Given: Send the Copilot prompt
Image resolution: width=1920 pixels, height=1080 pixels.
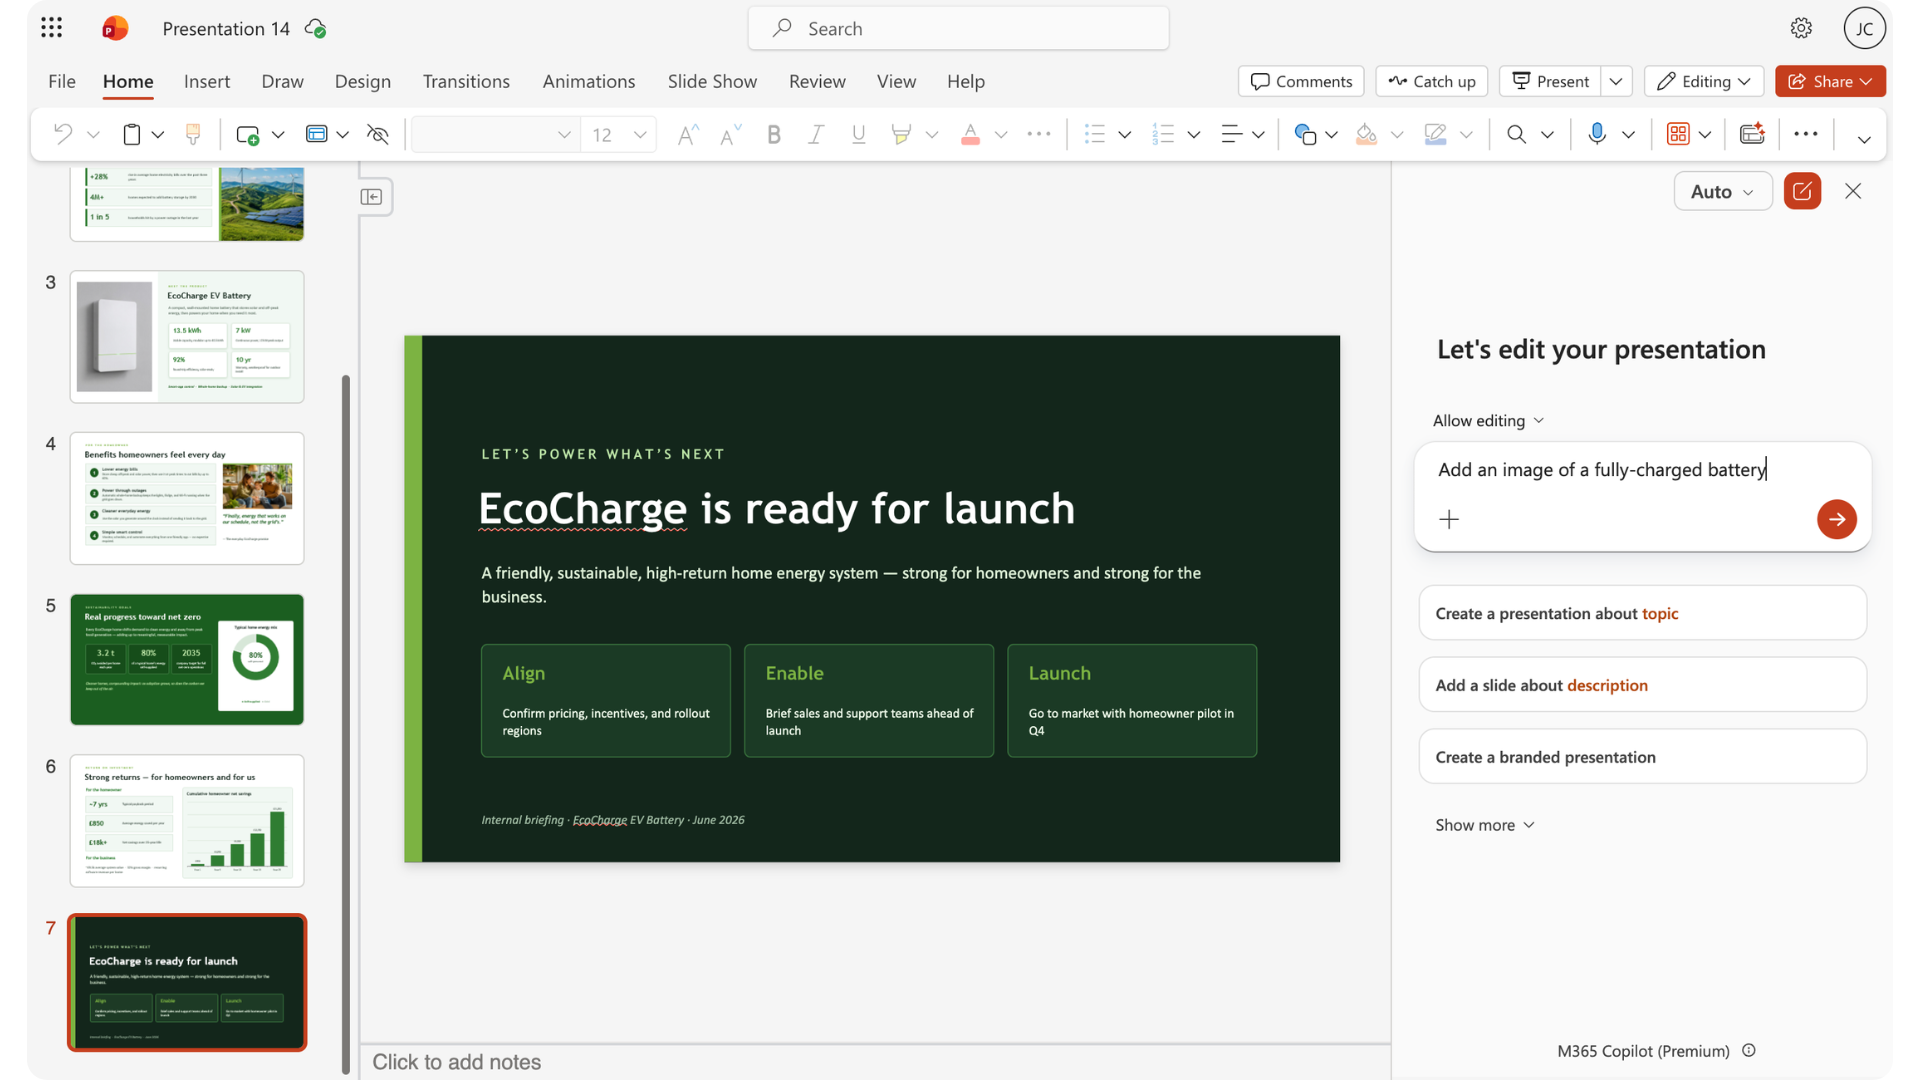Looking at the screenshot, I should click(1836, 519).
